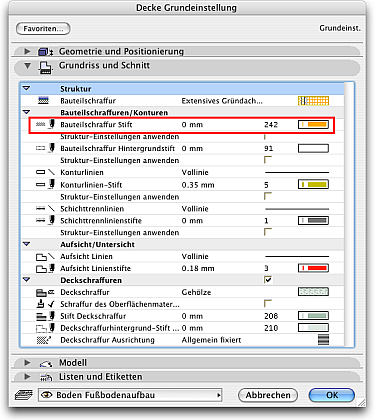
Task: Click pen number 242 value
Action: 271,125
